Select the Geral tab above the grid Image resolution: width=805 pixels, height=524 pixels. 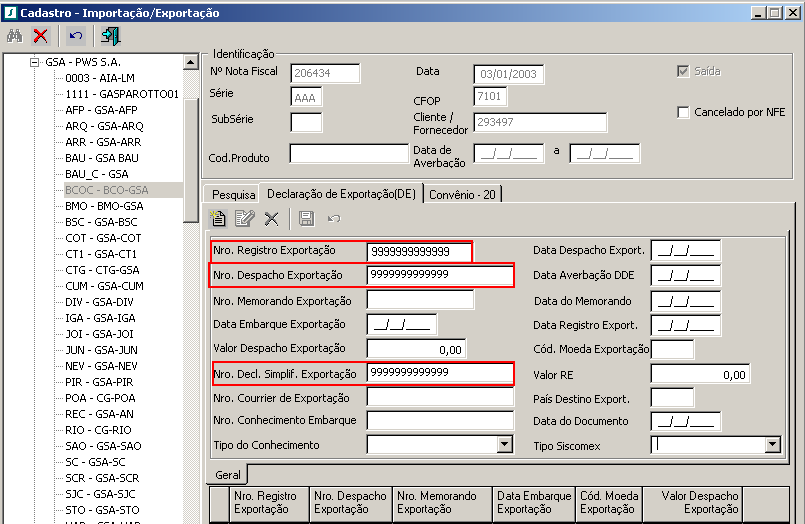click(x=227, y=474)
